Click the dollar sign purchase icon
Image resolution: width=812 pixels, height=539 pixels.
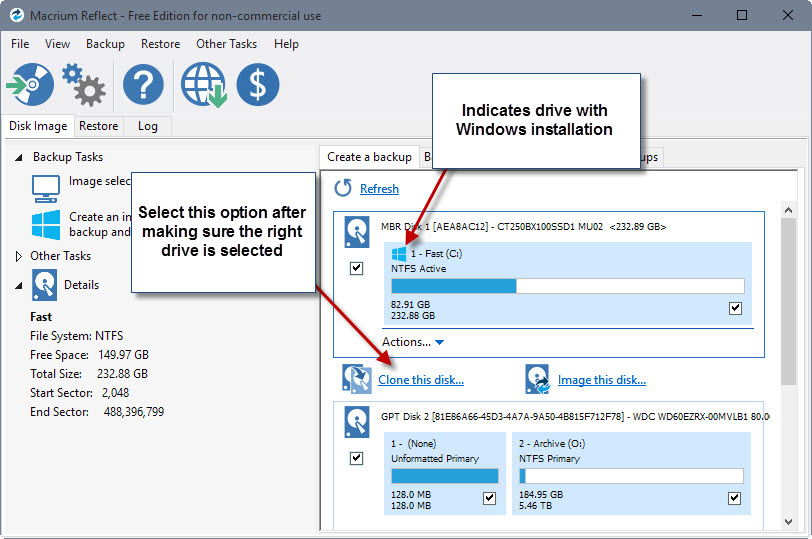pyautogui.click(x=258, y=84)
